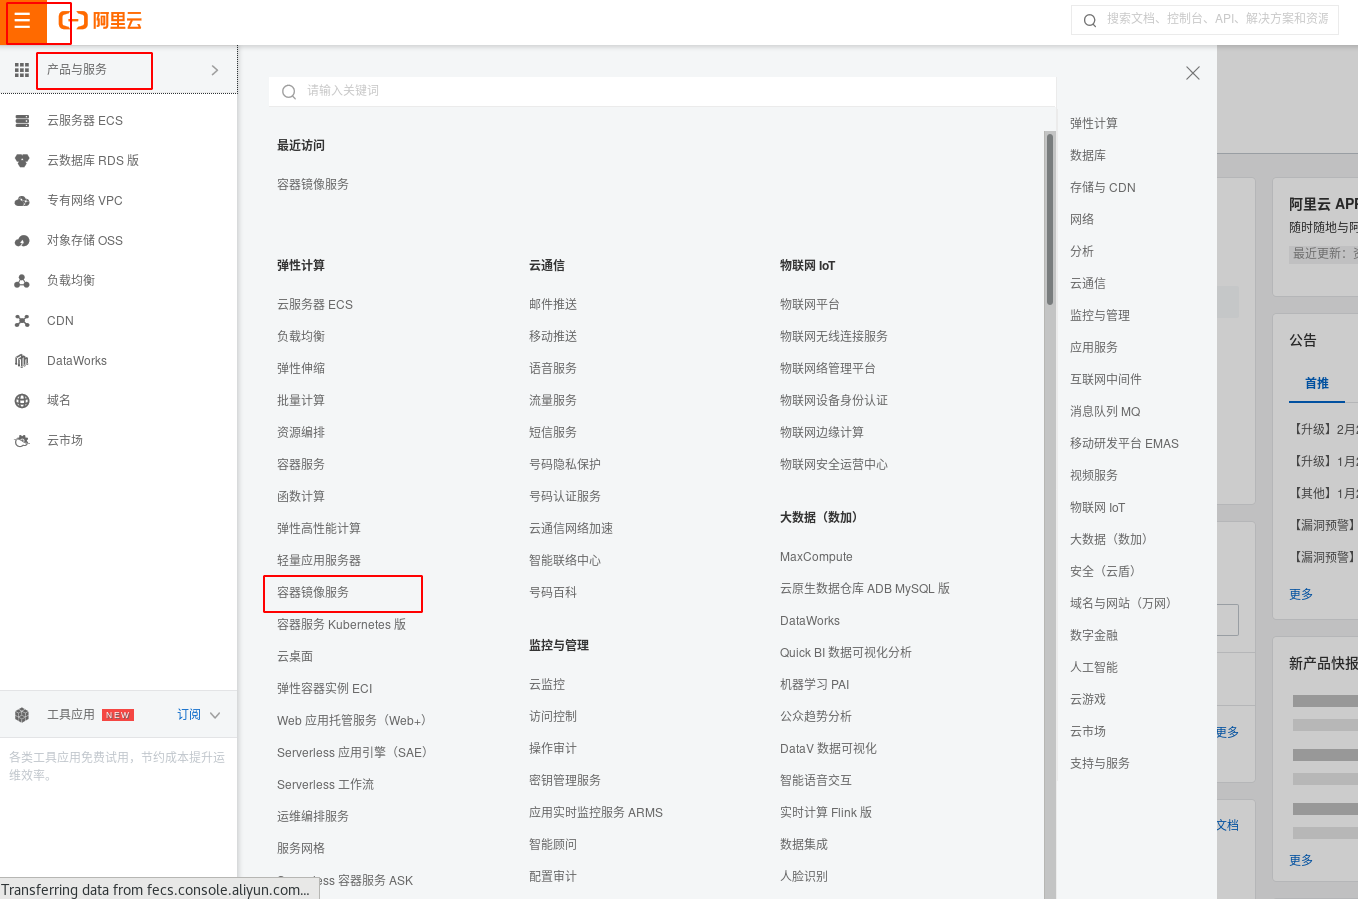Open Quick BI 数据可视化分析 link
Screen dimensions: 1358x899
click(846, 652)
